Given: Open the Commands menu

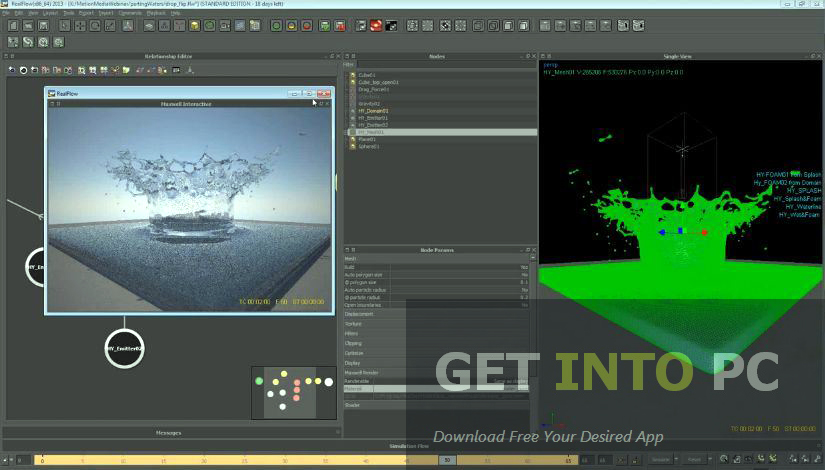Looking at the screenshot, I should click(x=129, y=13).
